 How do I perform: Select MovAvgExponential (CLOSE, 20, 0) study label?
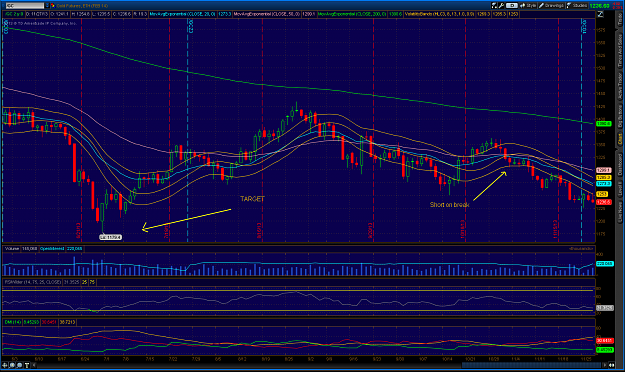[183, 14]
